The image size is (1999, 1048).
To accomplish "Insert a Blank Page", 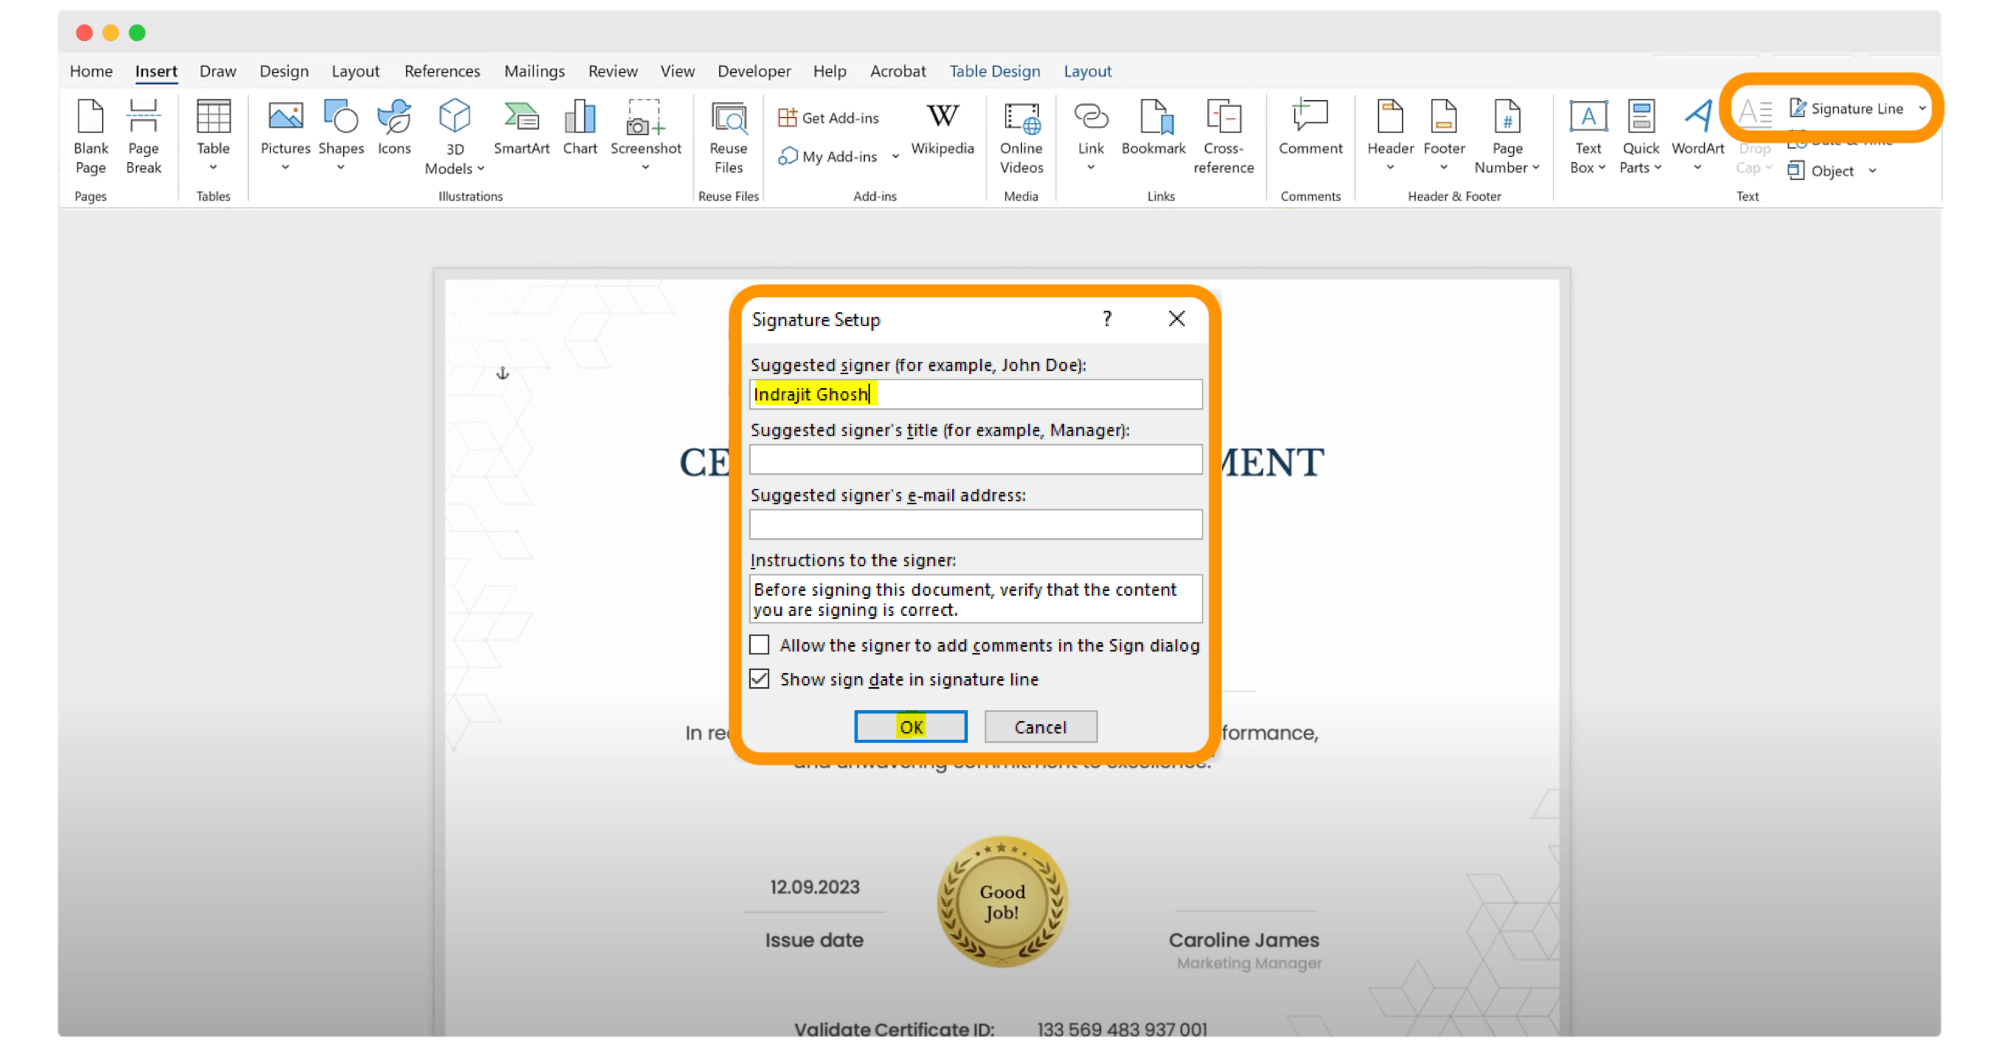I will click(x=90, y=137).
